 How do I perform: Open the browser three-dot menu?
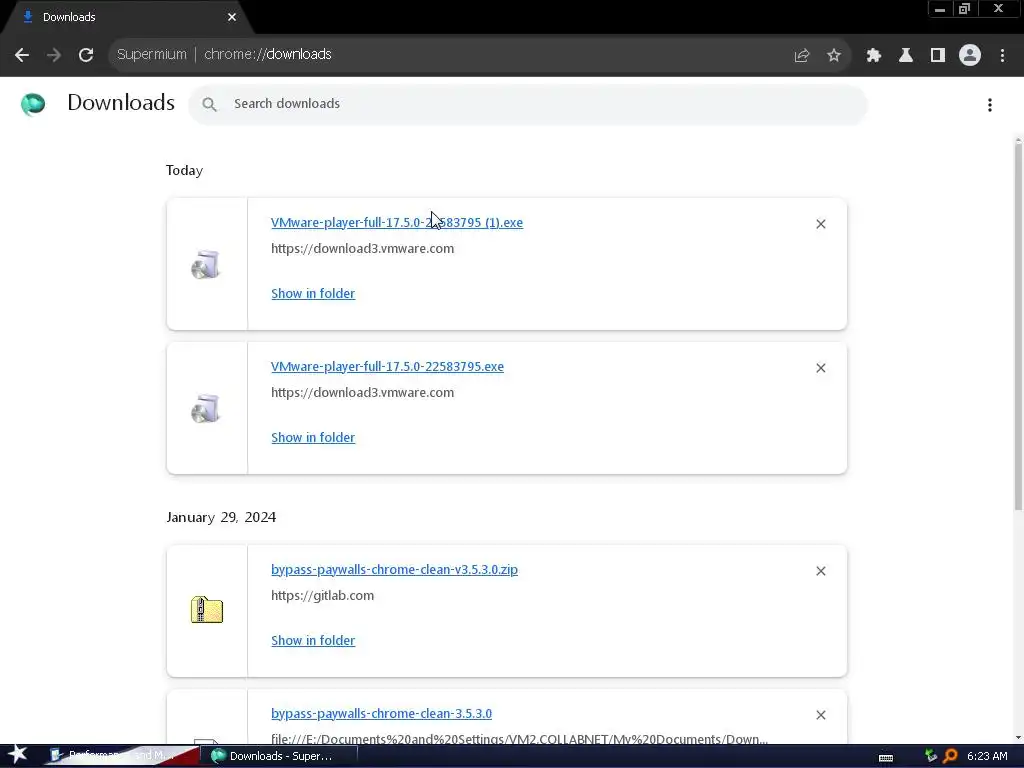tap(1002, 56)
